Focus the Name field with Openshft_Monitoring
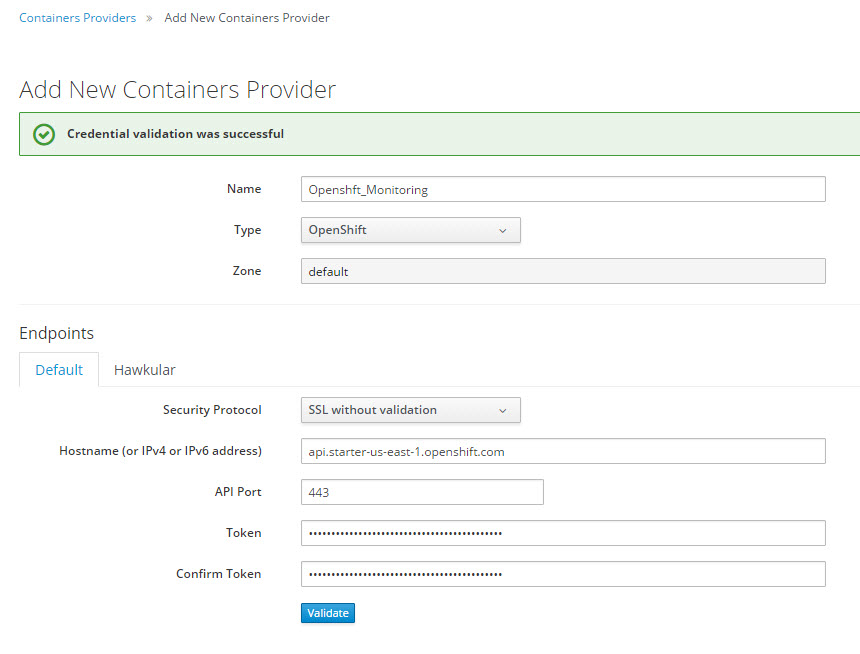 pyautogui.click(x=562, y=189)
